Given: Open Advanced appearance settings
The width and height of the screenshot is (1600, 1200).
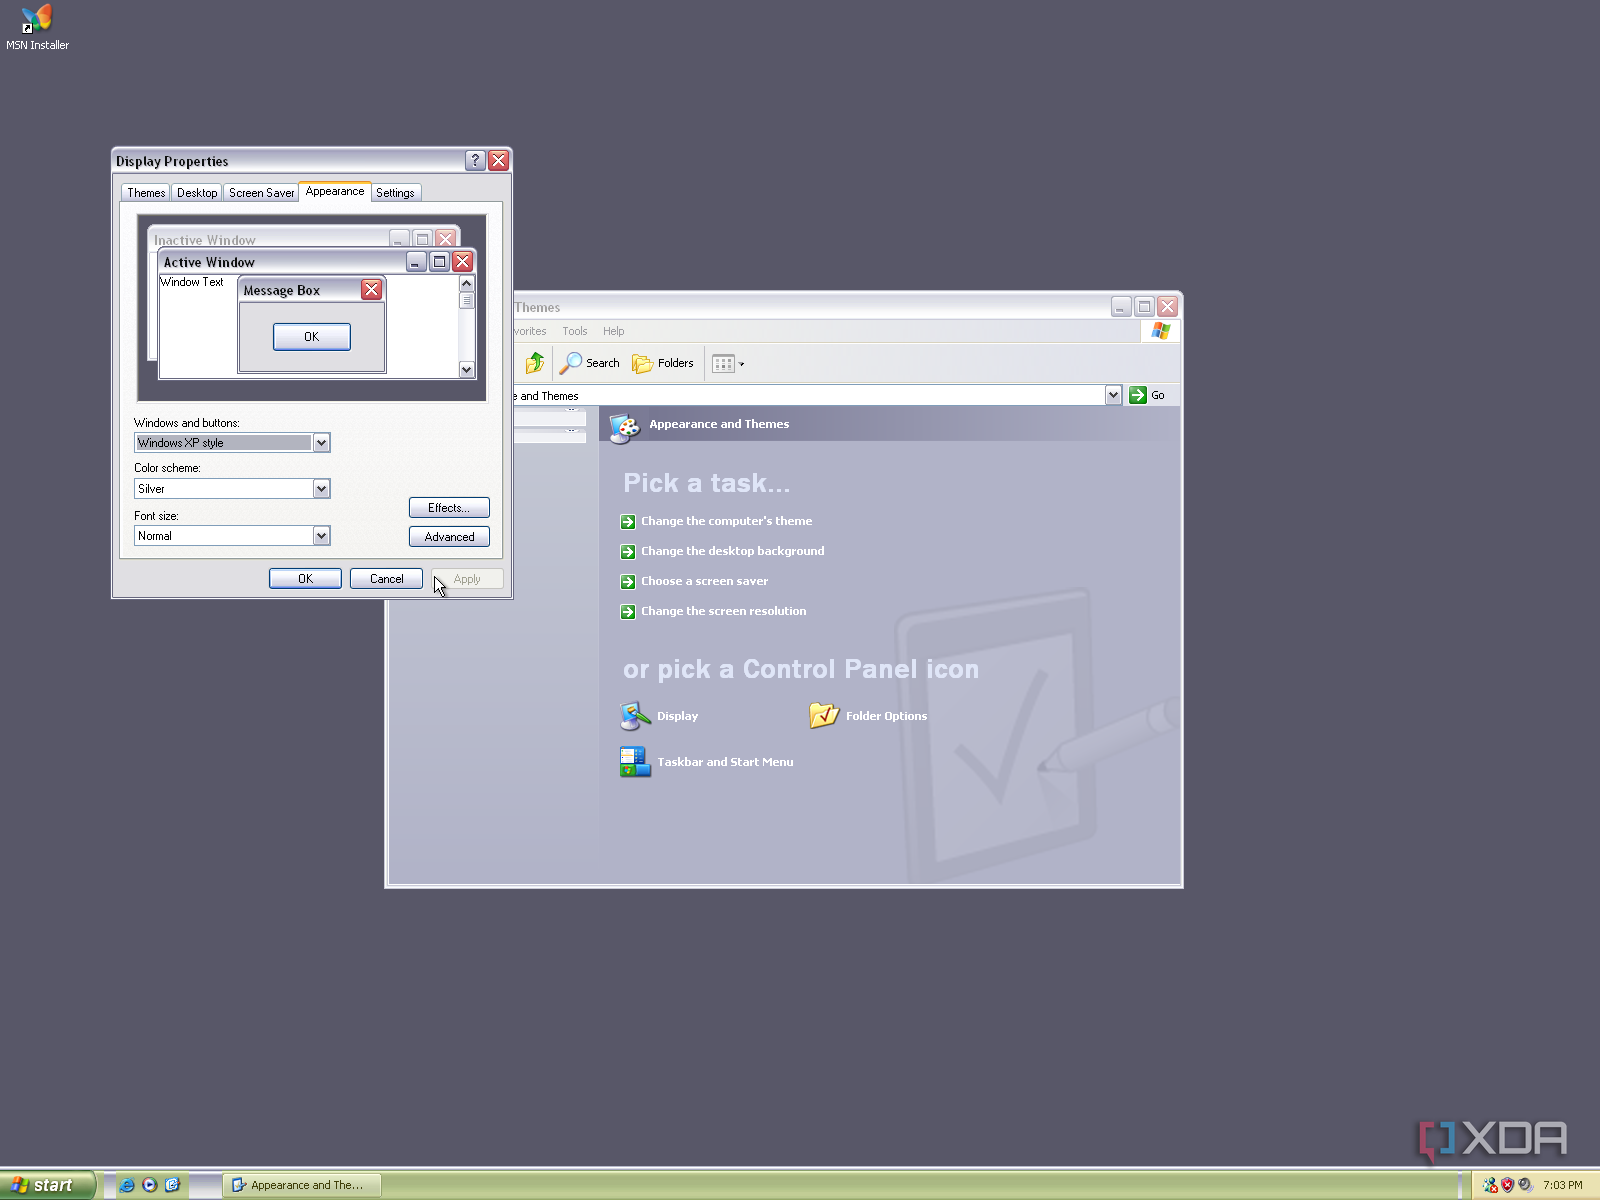Looking at the screenshot, I should 449,537.
